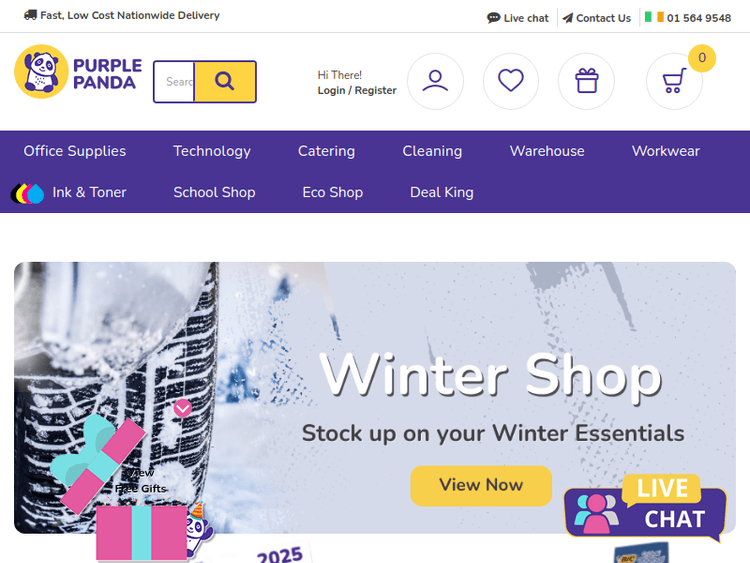Open the Live Chat widget badge
Screen dimensions: 750x563
click(645, 508)
